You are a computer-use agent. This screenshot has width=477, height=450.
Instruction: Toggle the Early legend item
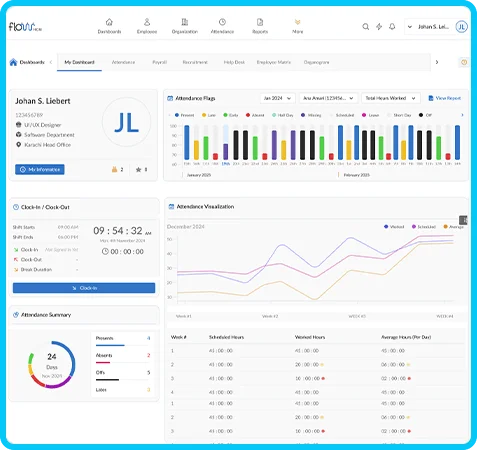[231, 115]
